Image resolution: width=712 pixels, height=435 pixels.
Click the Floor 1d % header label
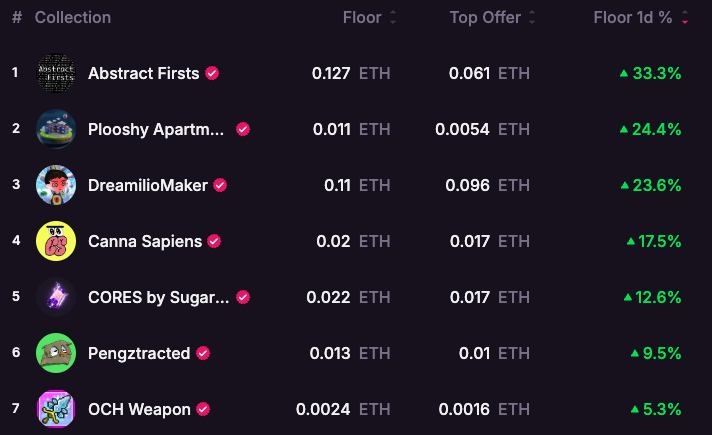click(633, 17)
